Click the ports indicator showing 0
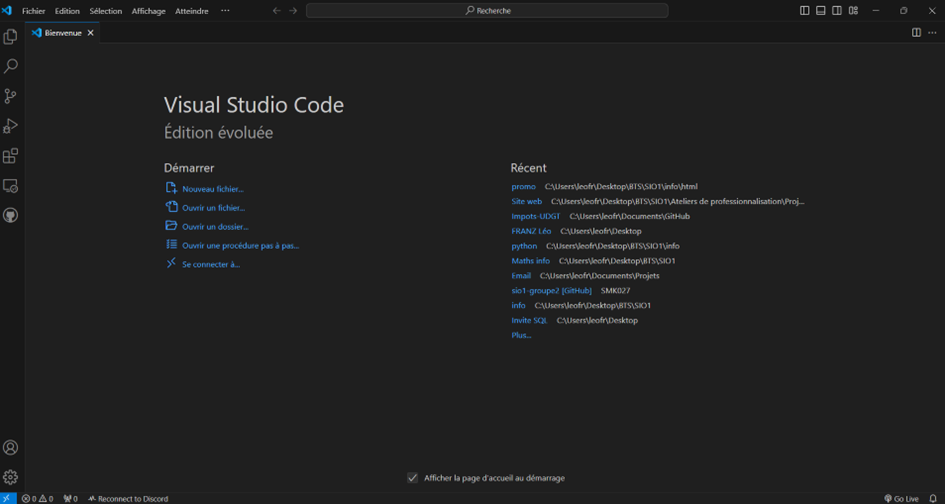This screenshot has width=945, height=504. point(71,499)
